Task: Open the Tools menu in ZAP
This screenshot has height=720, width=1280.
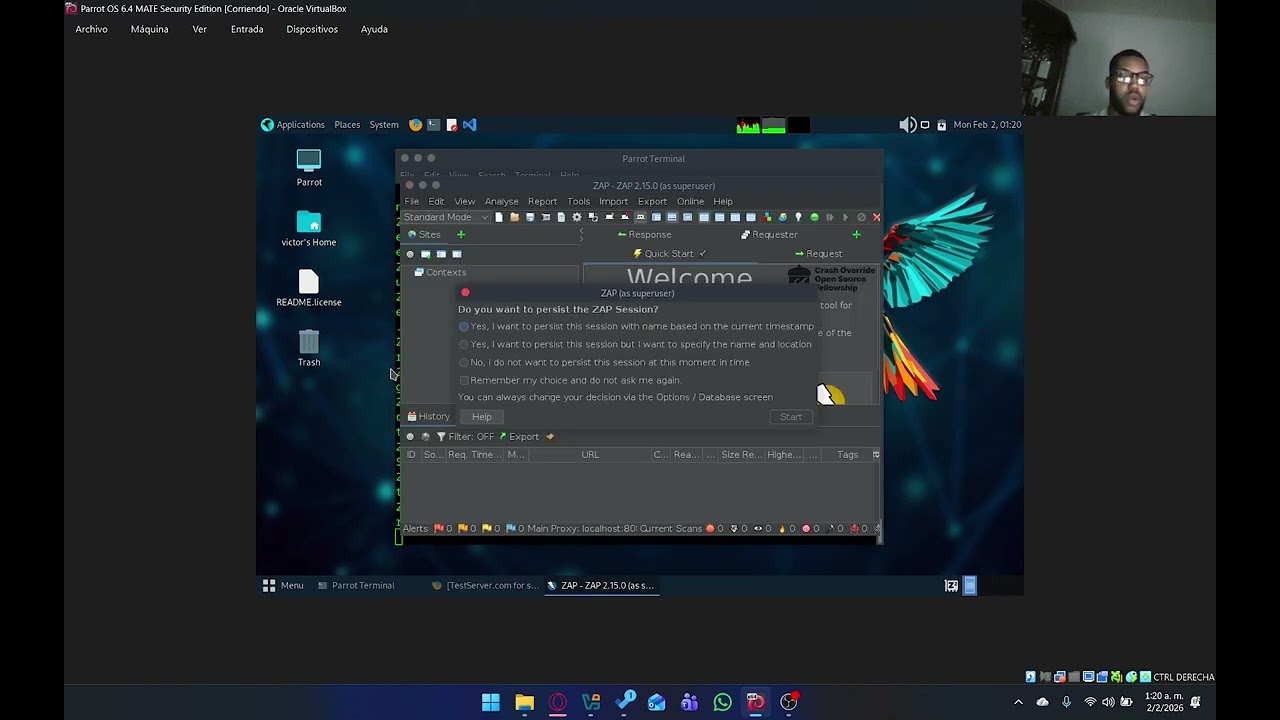Action: point(578,201)
